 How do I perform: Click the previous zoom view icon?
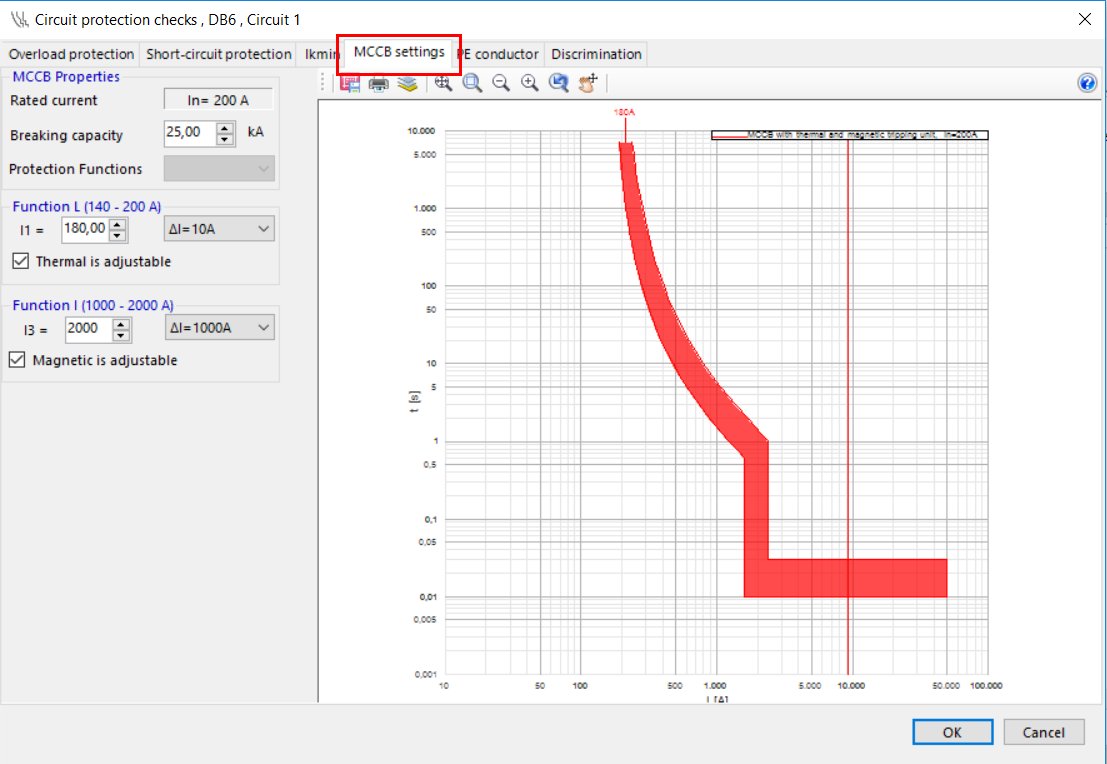(559, 84)
